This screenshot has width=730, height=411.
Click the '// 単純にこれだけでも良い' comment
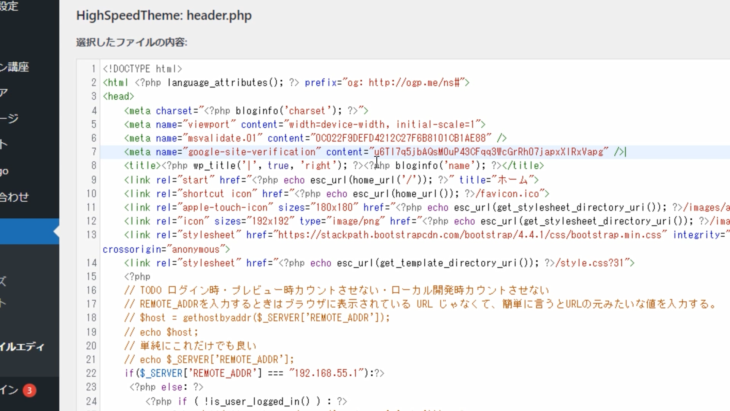tap(190, 346)
